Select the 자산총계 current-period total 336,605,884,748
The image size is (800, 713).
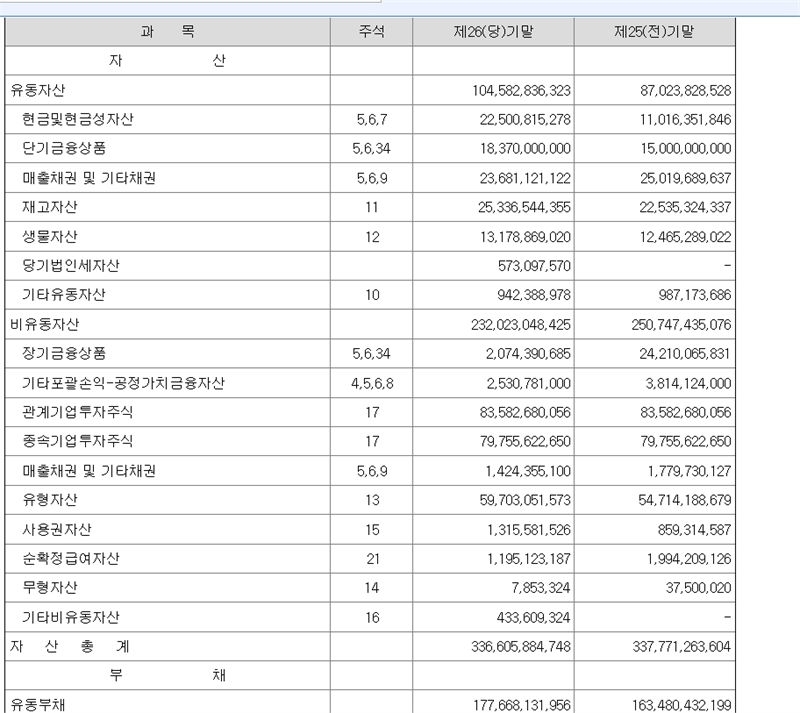coord(520,647)
